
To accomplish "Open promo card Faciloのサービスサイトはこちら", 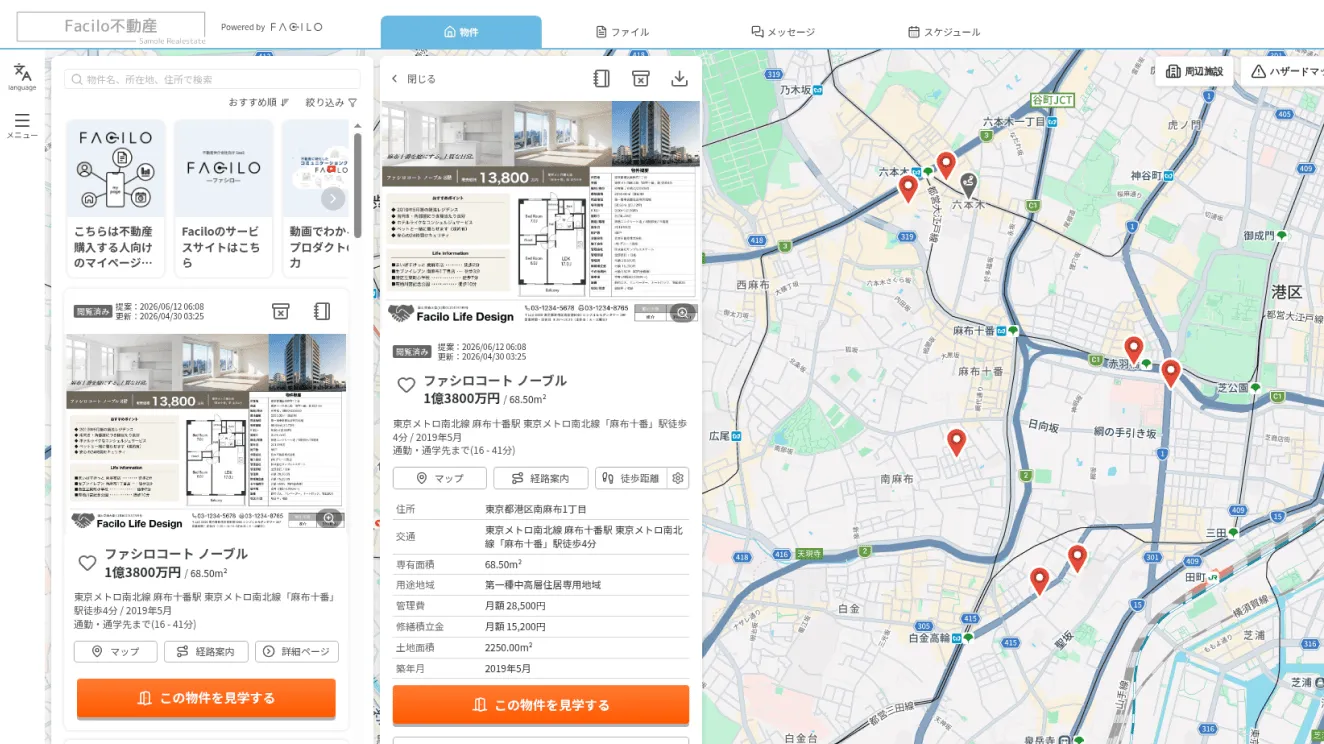I will (x=224, y=198).
